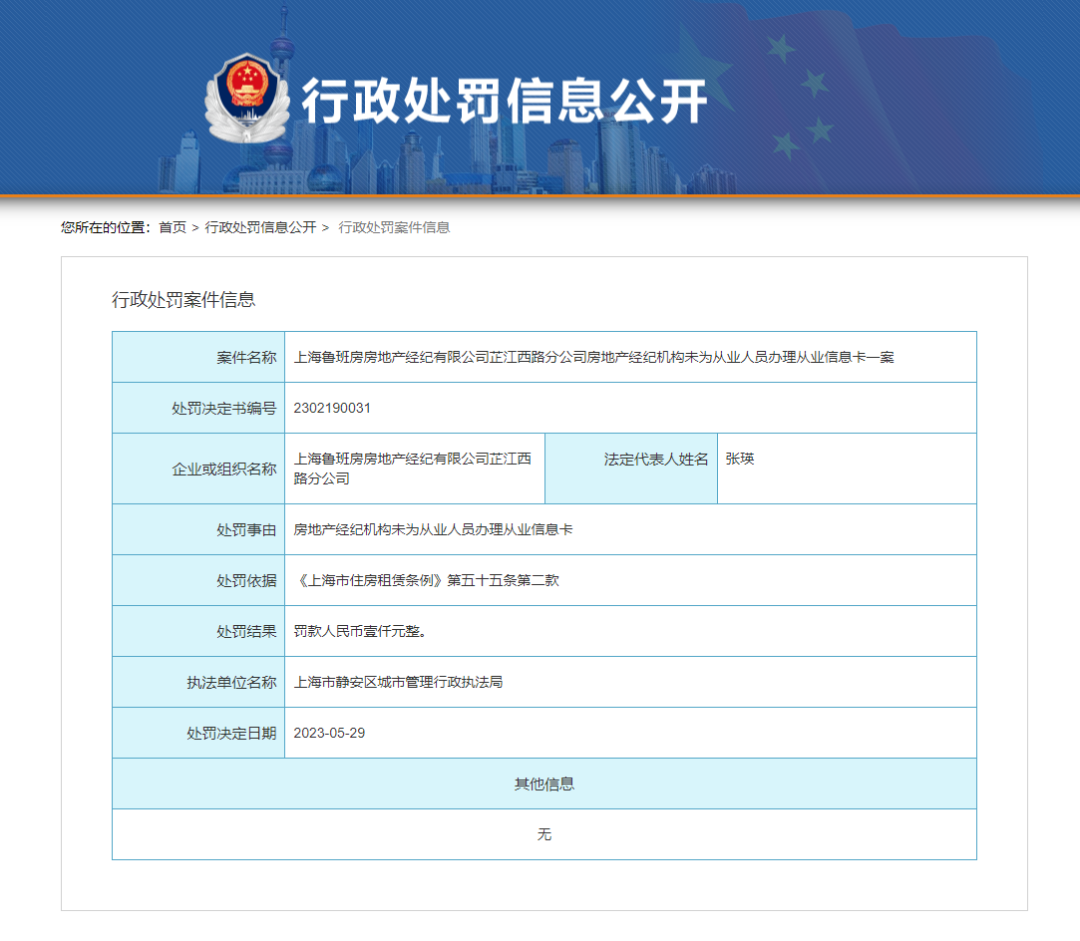Screen dimensions: 1080x941
Task: Select 《上海市住房租赁条例》第五十五条第二款 text
Action: [x=426, y=580]
